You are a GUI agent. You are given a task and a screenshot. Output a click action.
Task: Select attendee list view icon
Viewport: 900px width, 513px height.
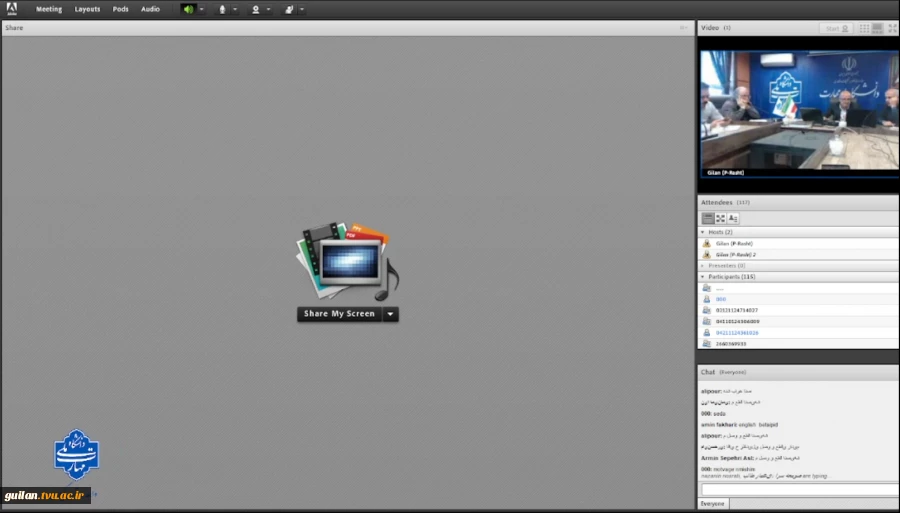[x=708, y=218]
